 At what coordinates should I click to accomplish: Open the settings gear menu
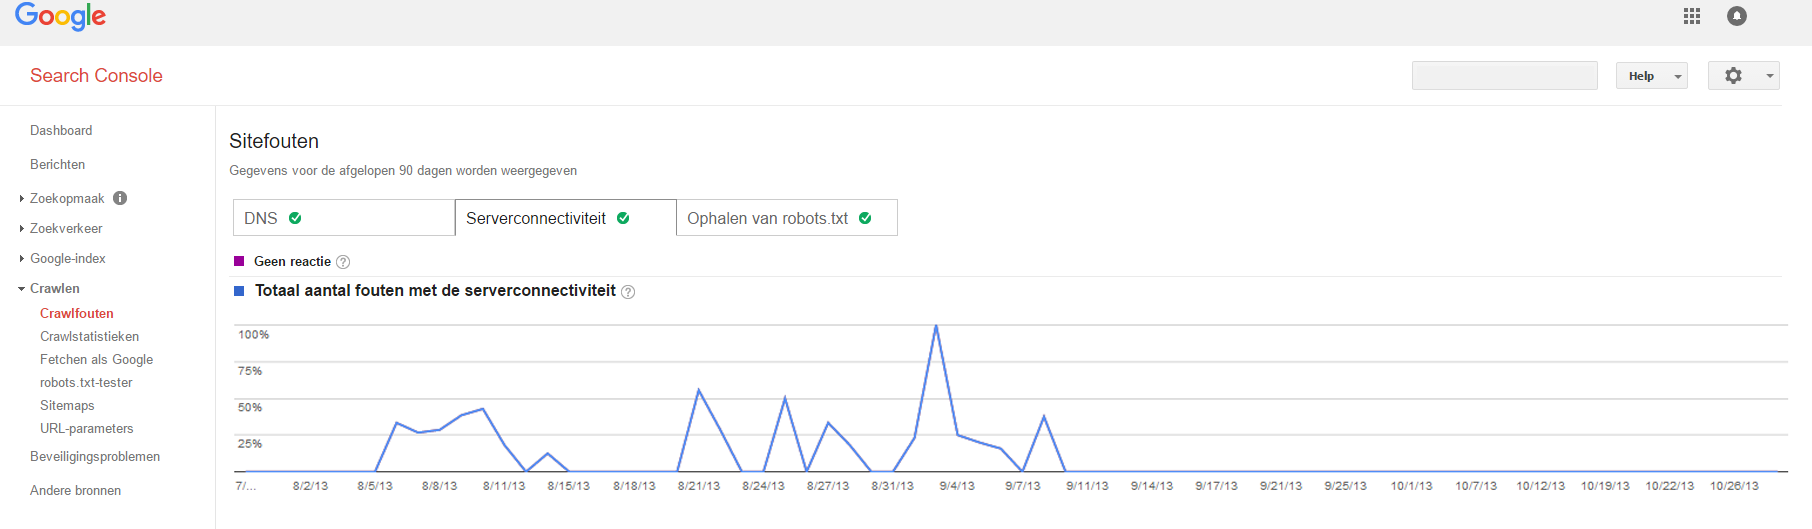coord(1743,76)
